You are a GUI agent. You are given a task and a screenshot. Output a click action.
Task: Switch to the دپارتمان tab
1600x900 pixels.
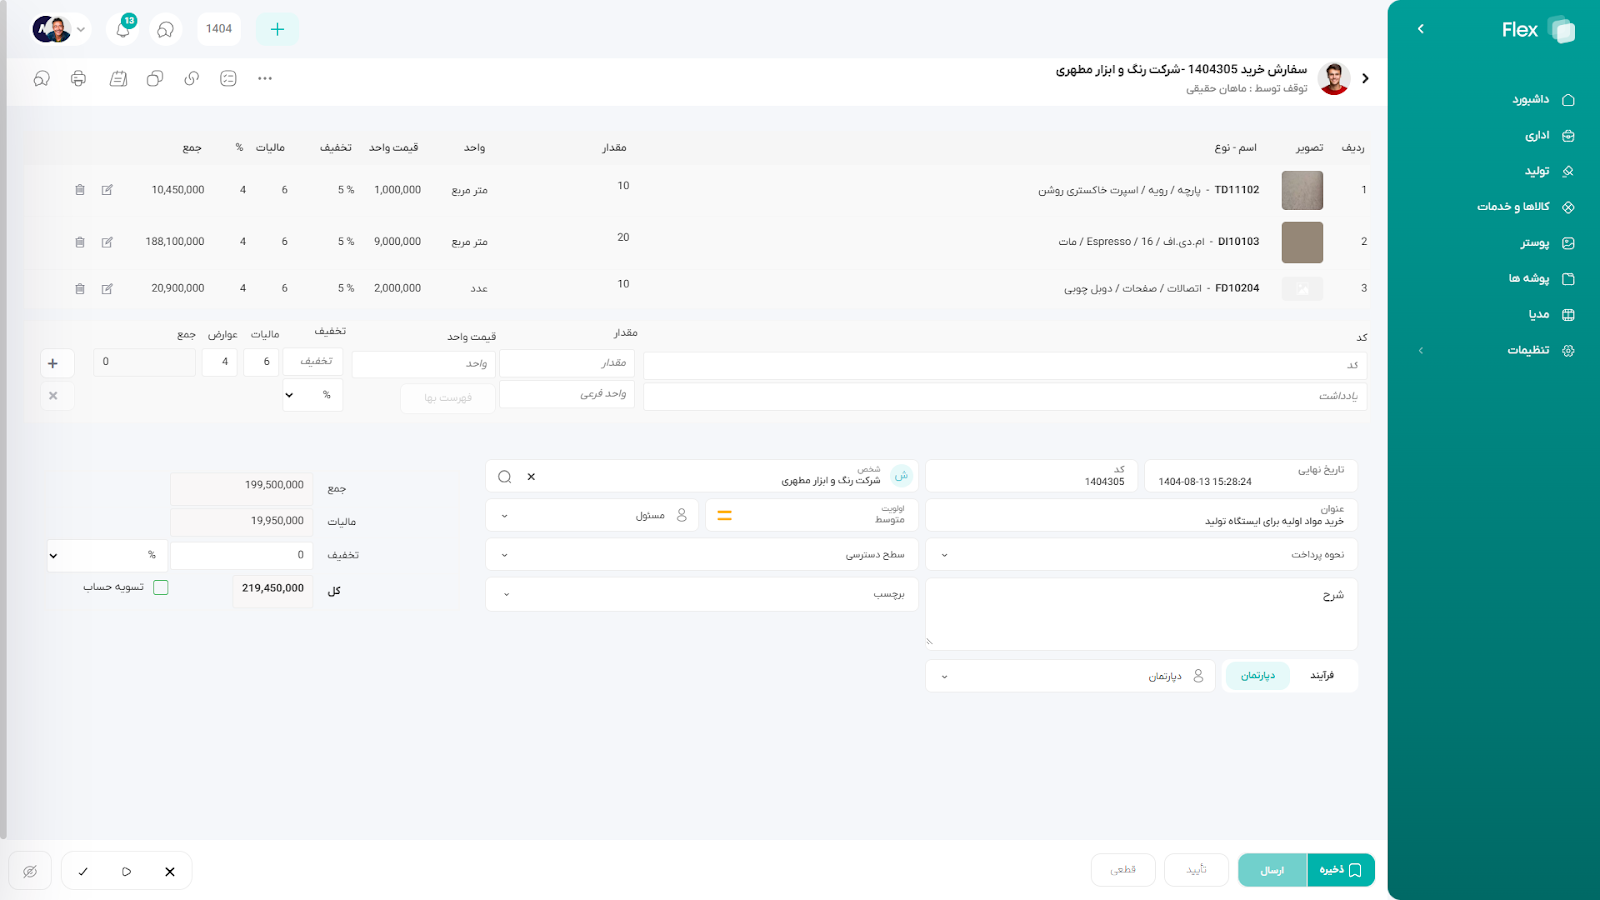pos(1258,676)
